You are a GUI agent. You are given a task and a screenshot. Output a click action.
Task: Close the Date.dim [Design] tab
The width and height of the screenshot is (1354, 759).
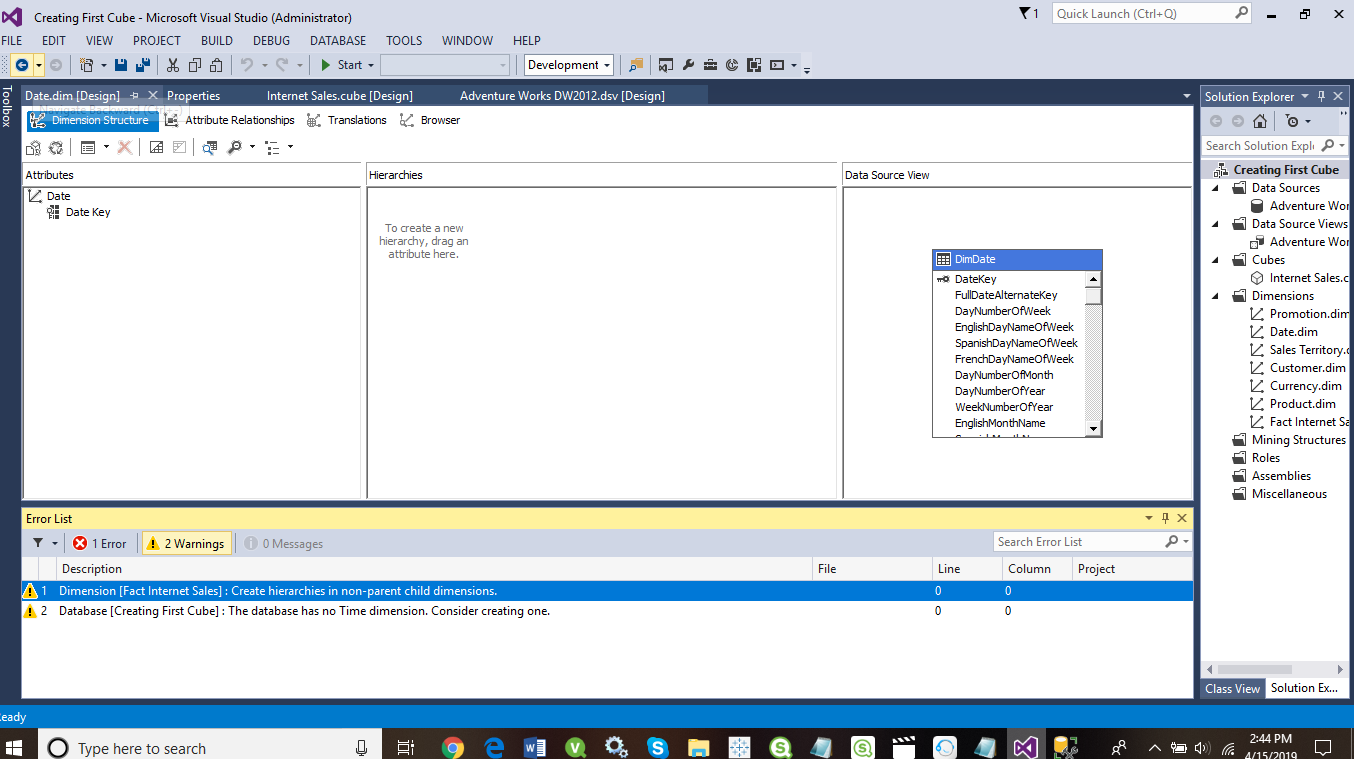[x=153, y=96]
